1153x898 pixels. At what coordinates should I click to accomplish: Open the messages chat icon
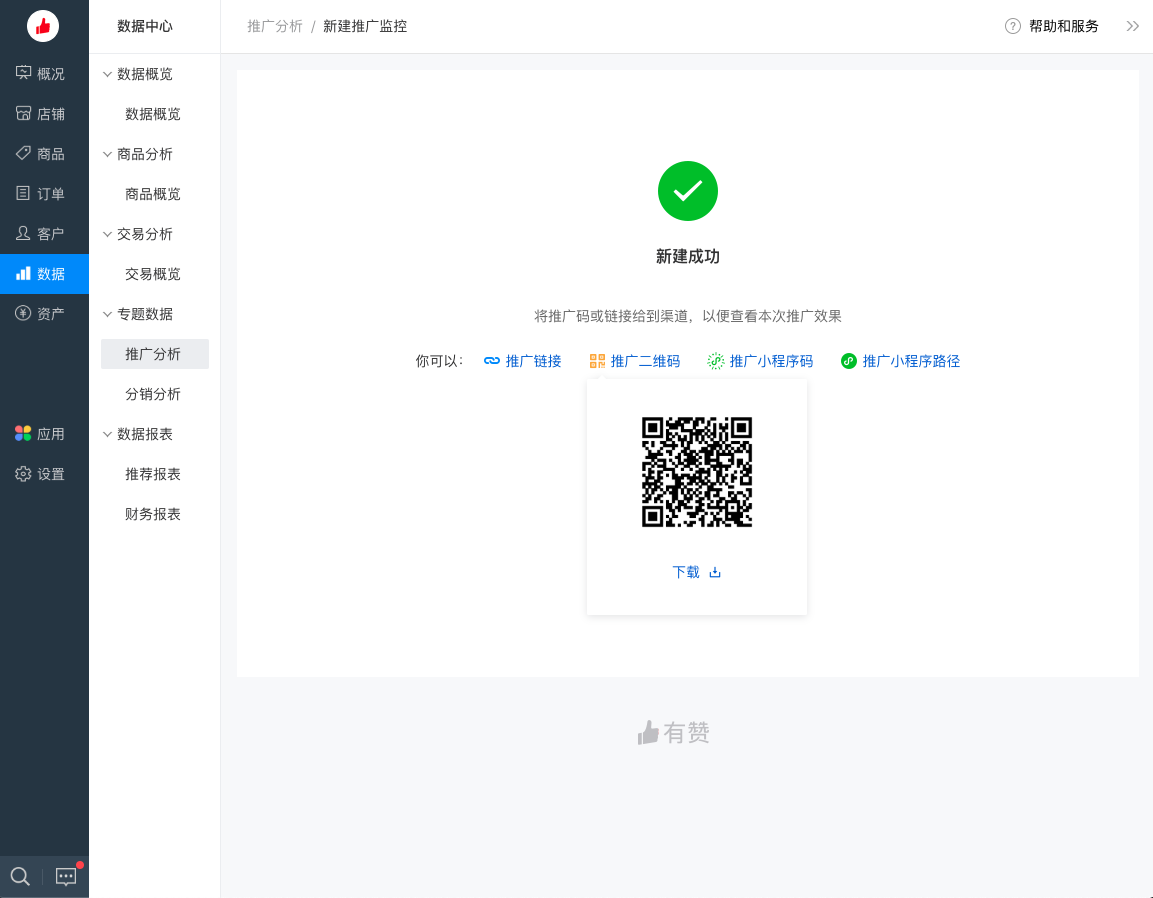click(66, 877)
